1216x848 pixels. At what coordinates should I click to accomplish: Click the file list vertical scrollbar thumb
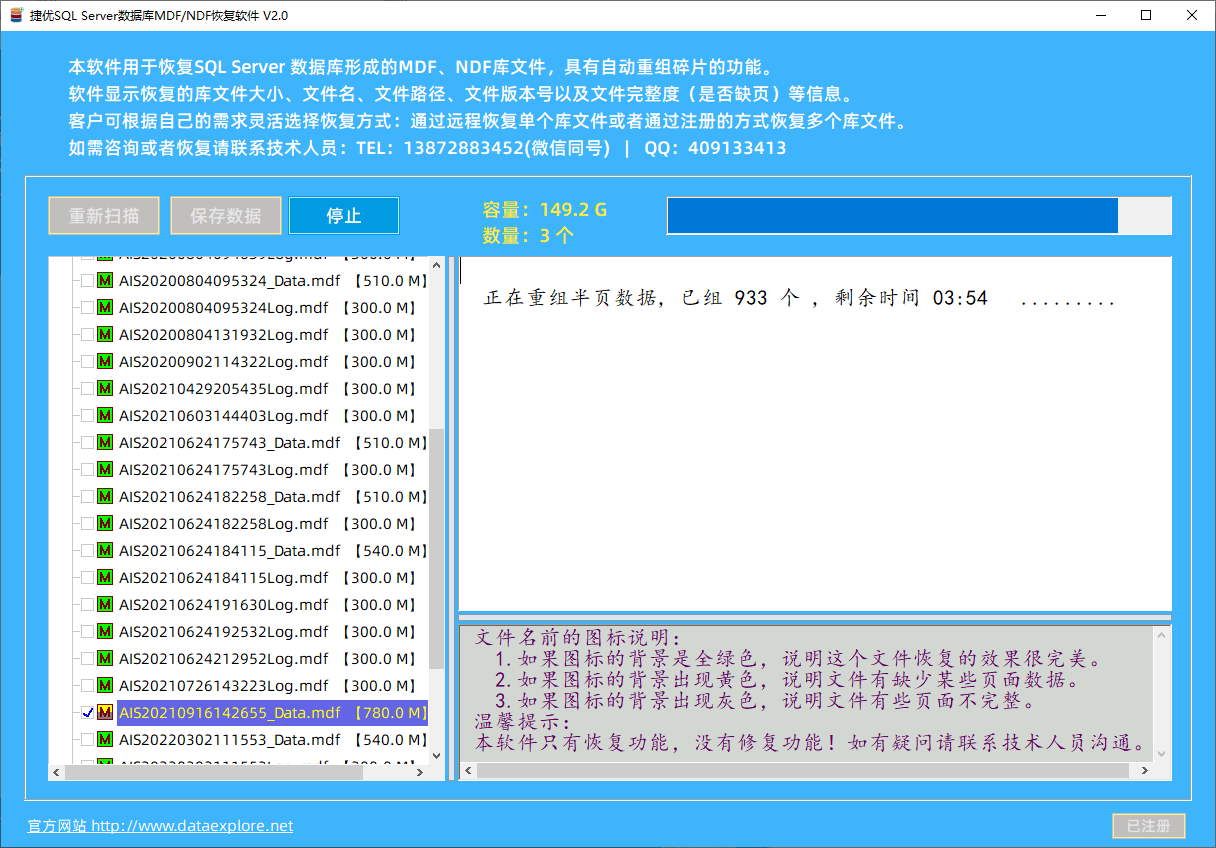coord(436,550)
